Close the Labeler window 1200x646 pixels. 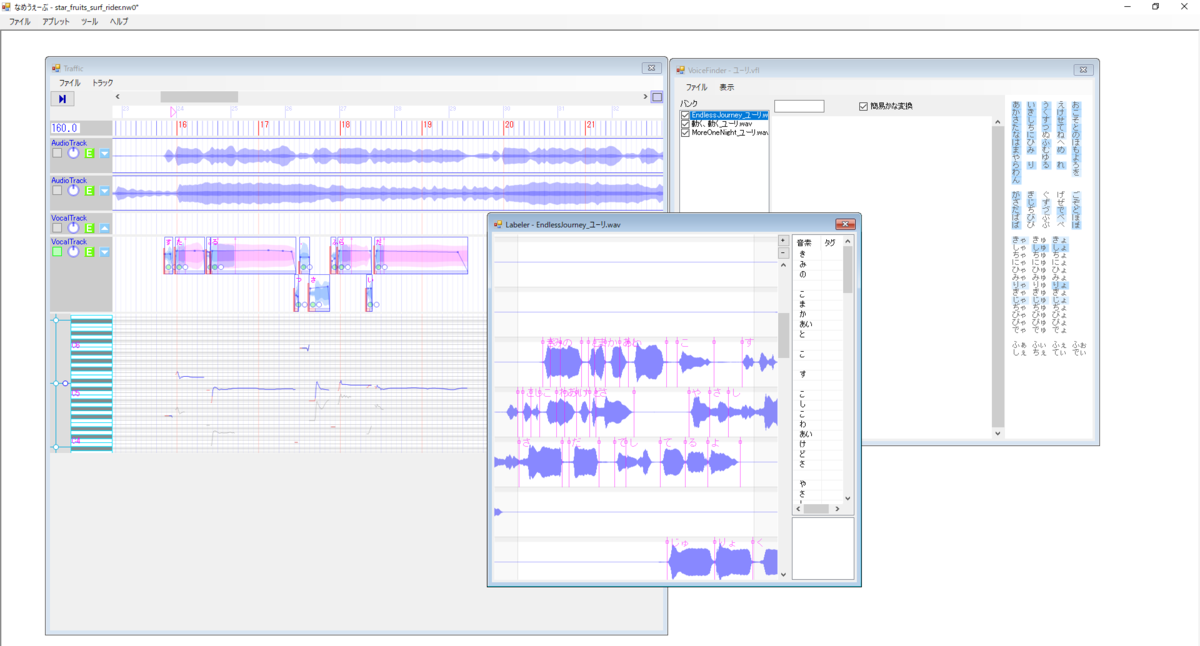[845, 225]
